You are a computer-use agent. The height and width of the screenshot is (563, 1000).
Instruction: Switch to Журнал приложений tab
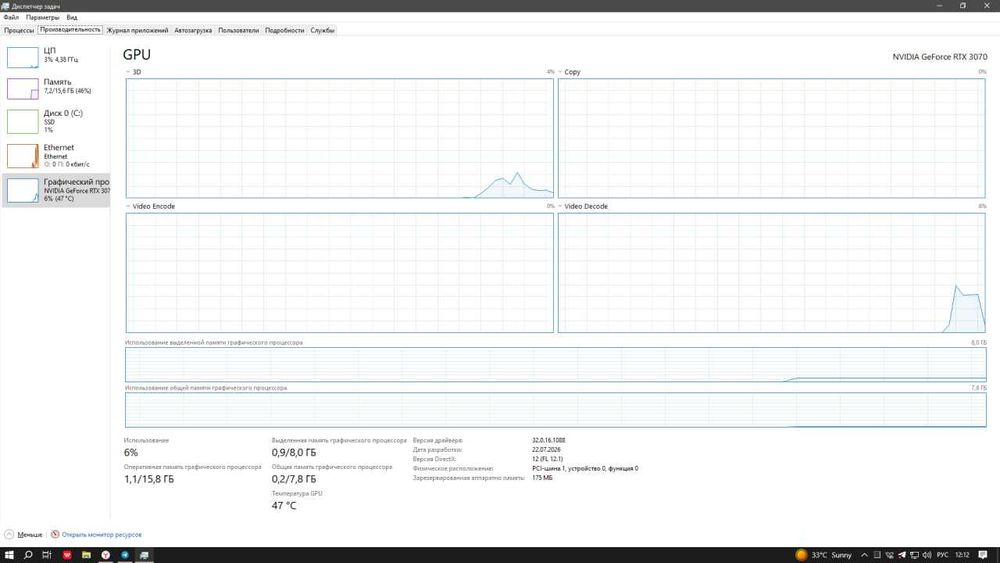point(137,30)
